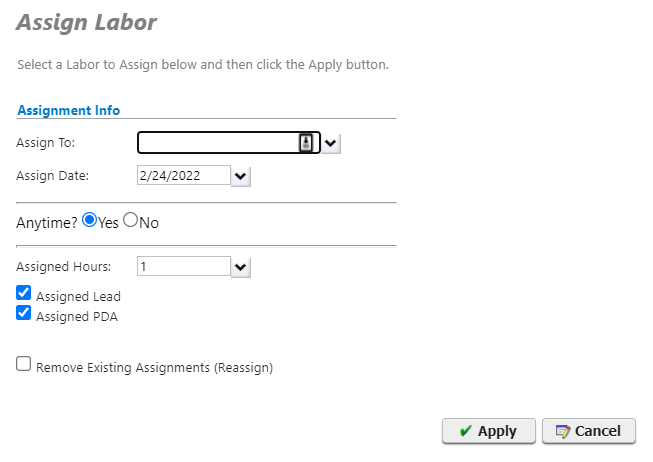Click the Assigned Lead label text
653x462 pixels.
[x=78, y=297]
